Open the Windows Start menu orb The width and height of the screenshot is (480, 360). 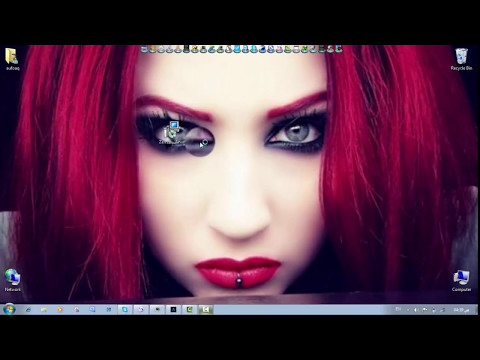tap(9, 309)
